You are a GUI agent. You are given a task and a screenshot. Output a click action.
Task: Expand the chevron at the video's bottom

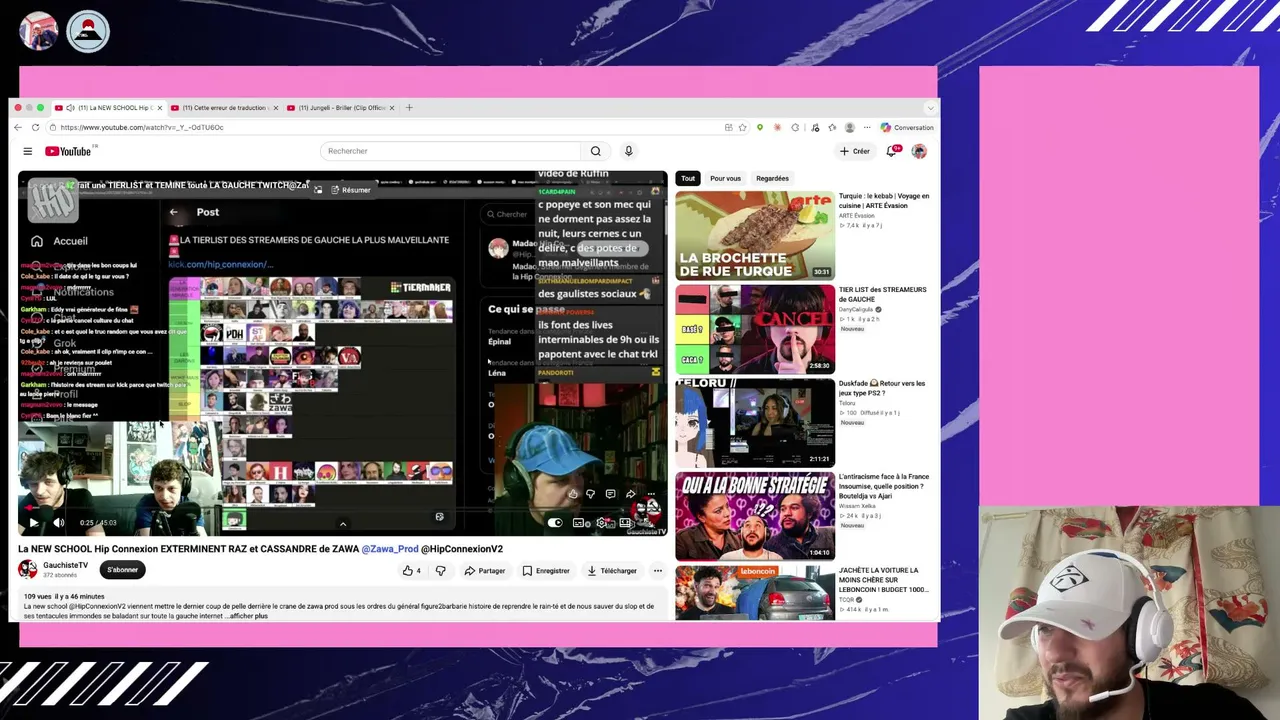pos(343,523)
